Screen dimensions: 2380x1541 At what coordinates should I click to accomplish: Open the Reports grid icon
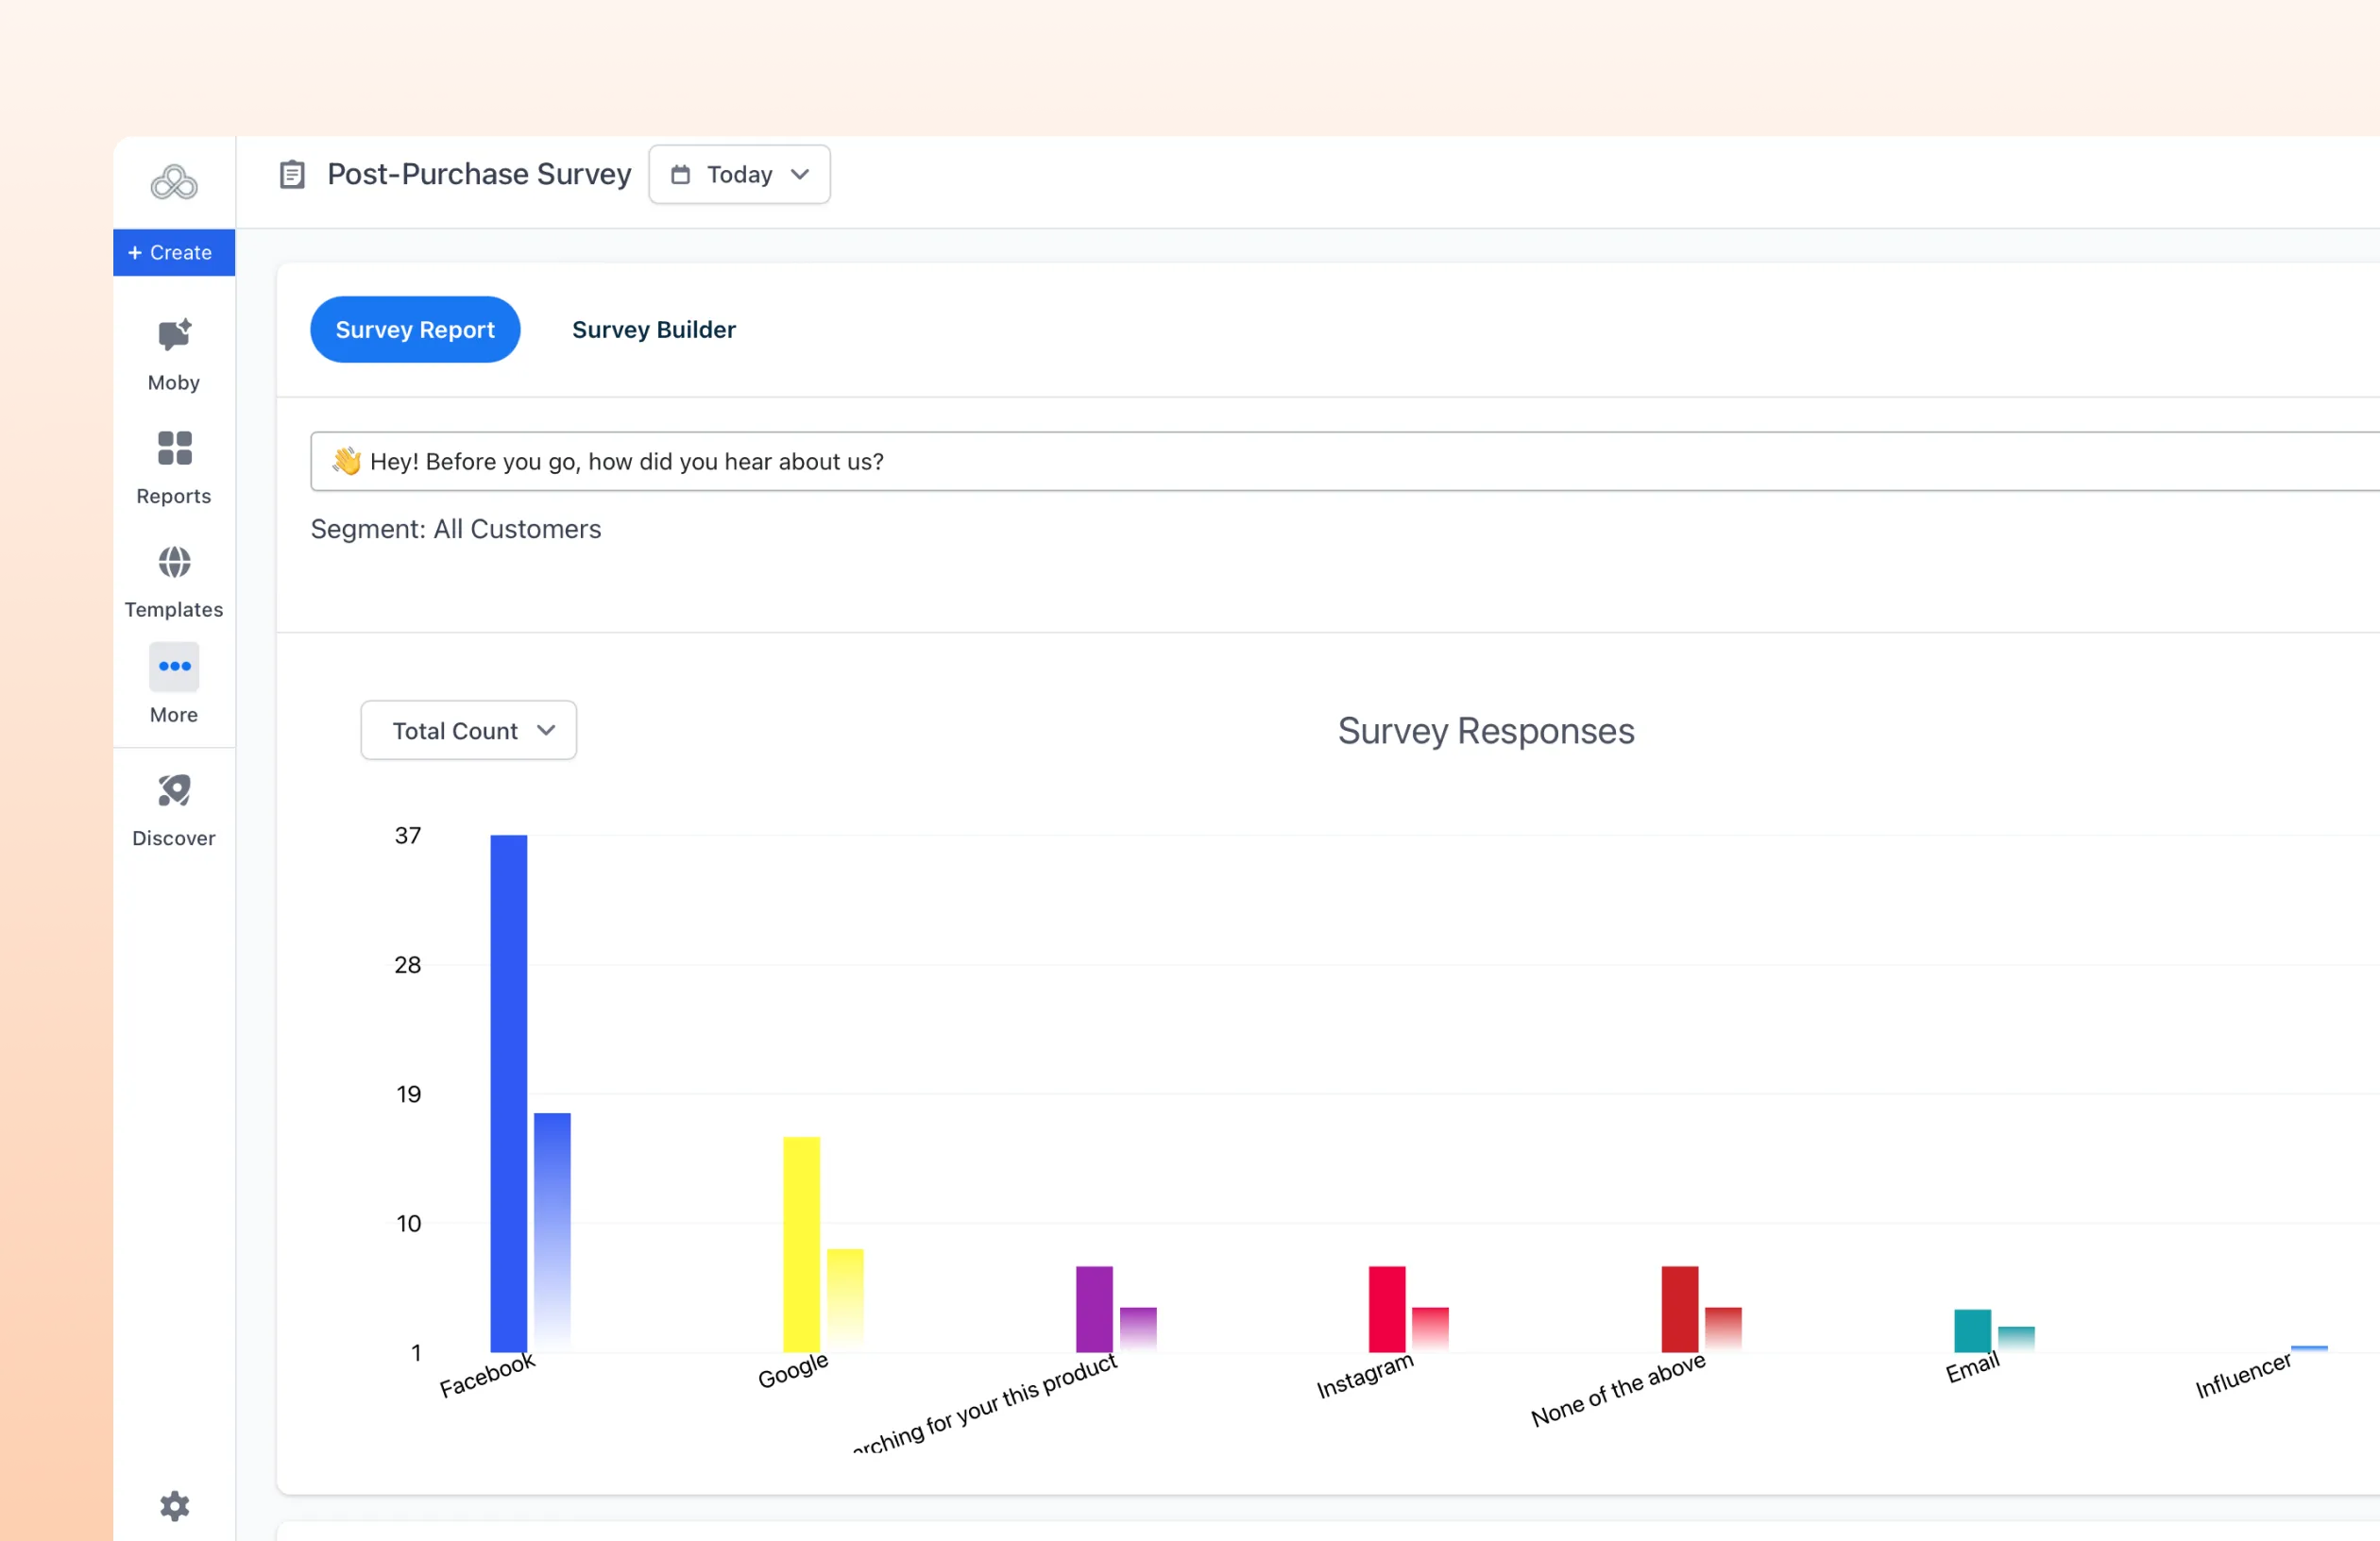pos(174,448)
